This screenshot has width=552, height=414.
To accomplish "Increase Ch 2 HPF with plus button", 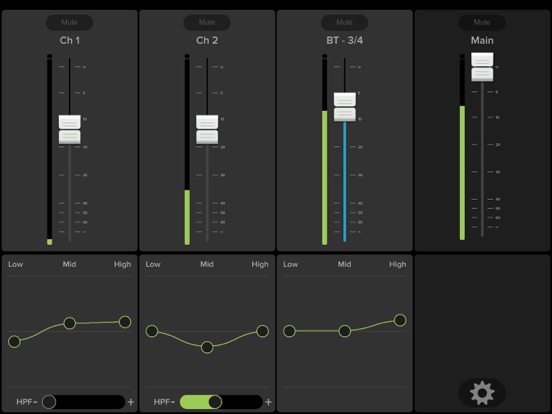I will [x=269, y=402].
